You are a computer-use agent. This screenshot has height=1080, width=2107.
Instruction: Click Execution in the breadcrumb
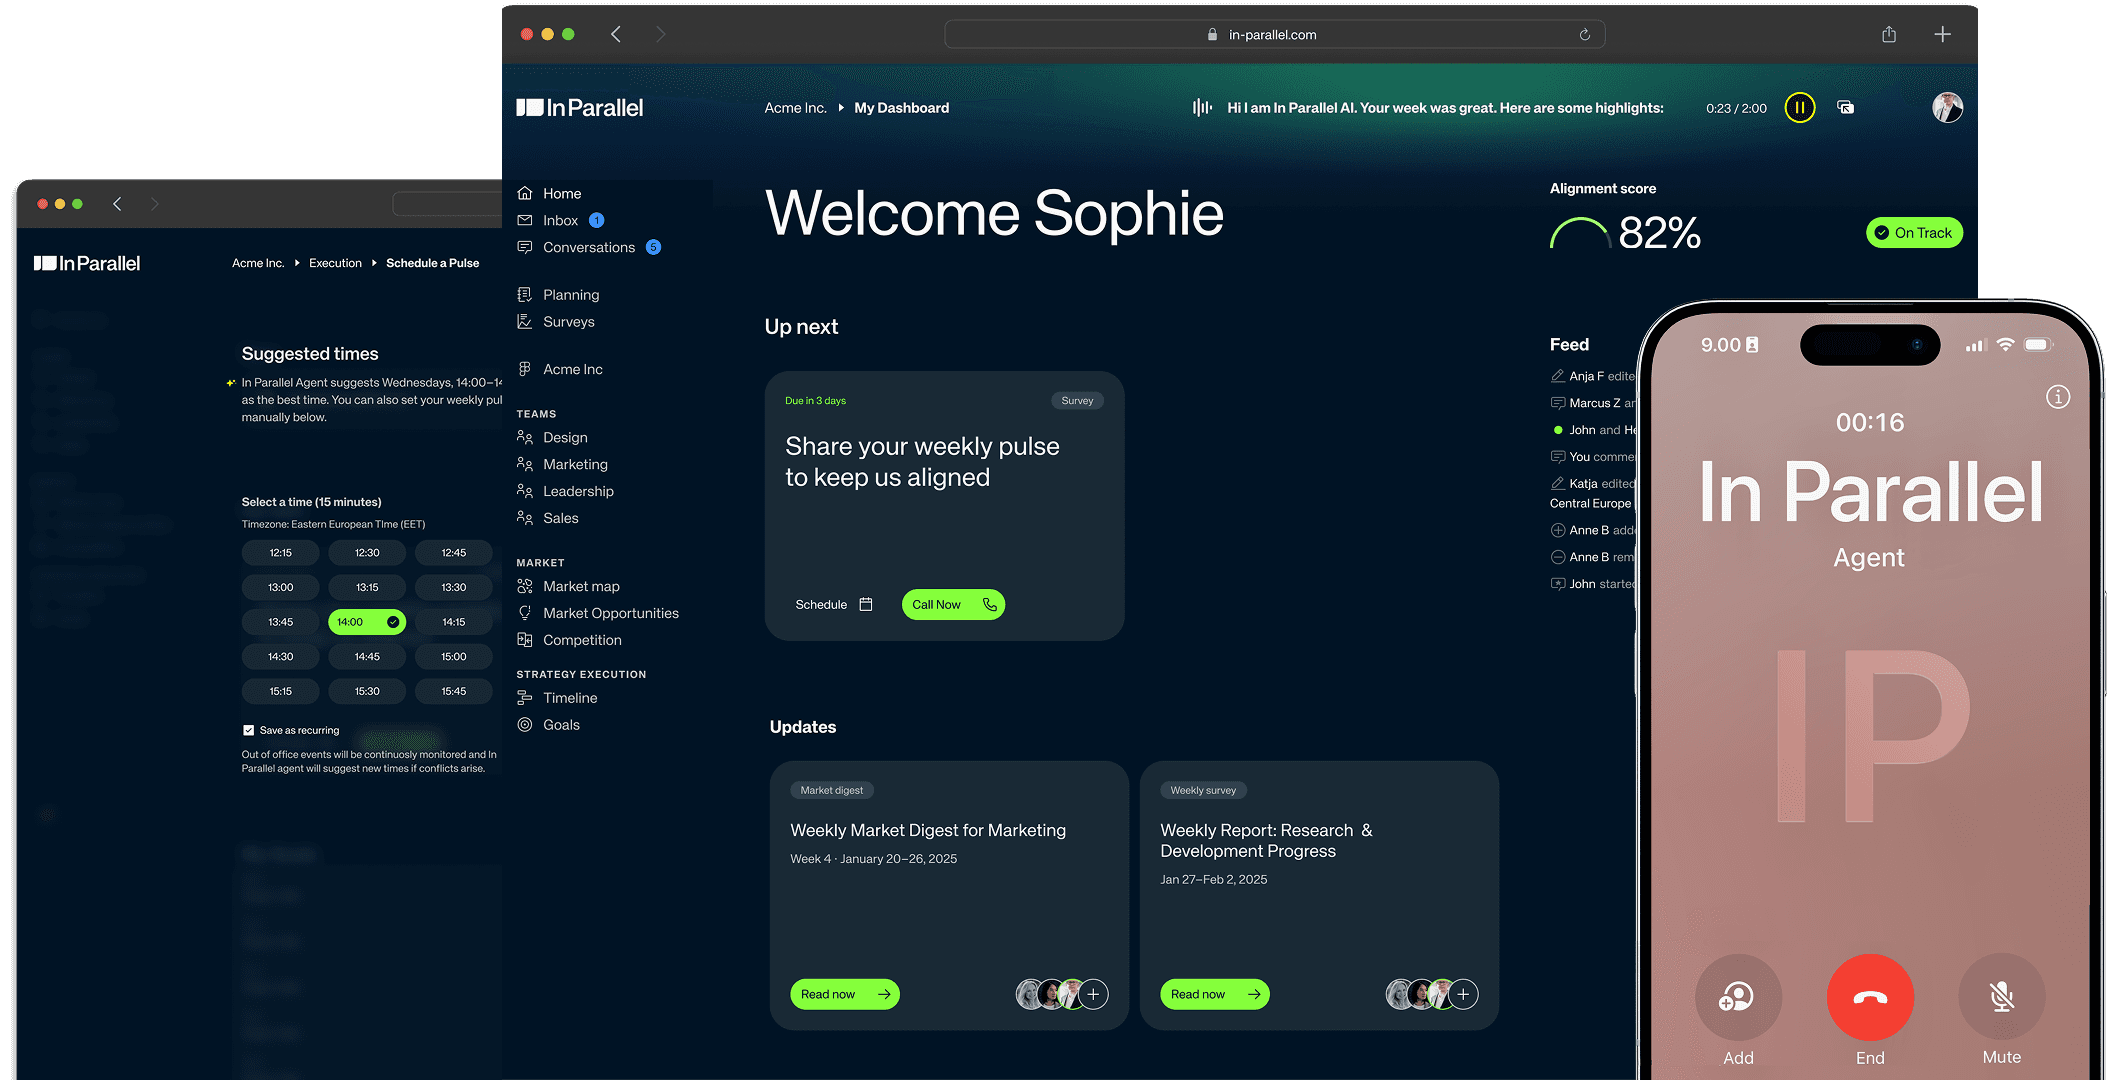coord(335,263)
